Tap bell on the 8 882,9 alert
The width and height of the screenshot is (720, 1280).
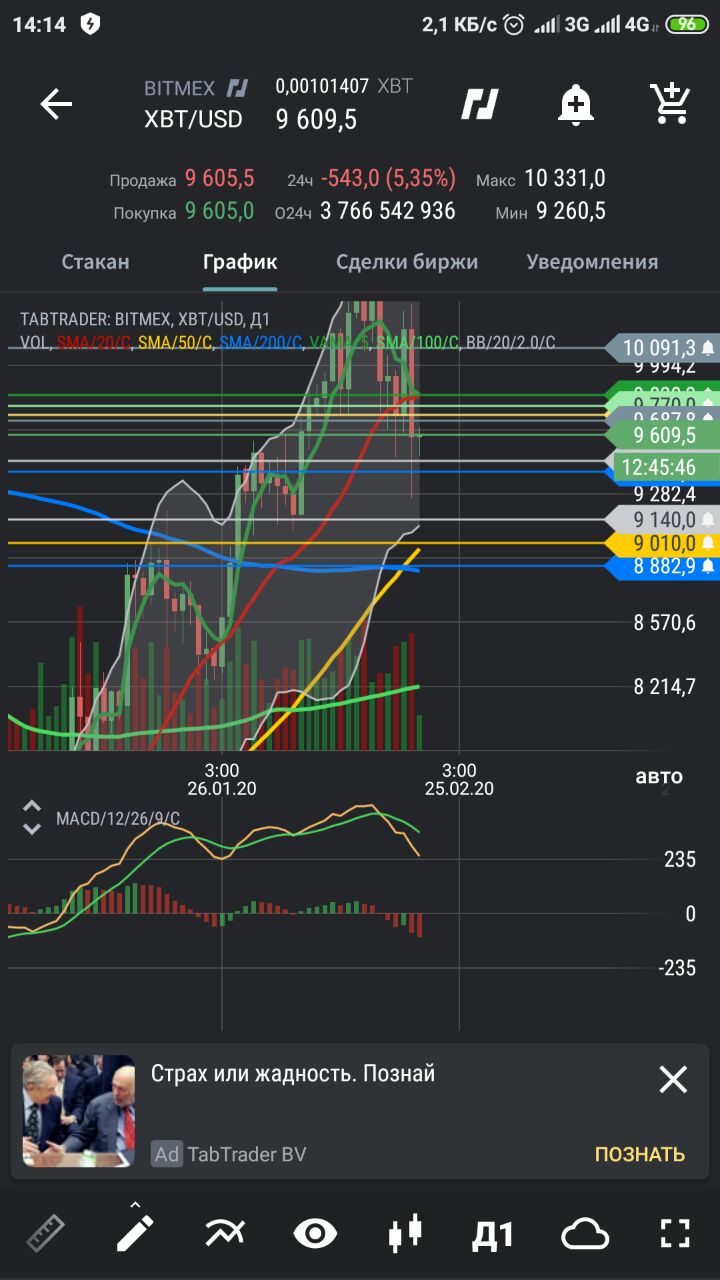point(708,566)
